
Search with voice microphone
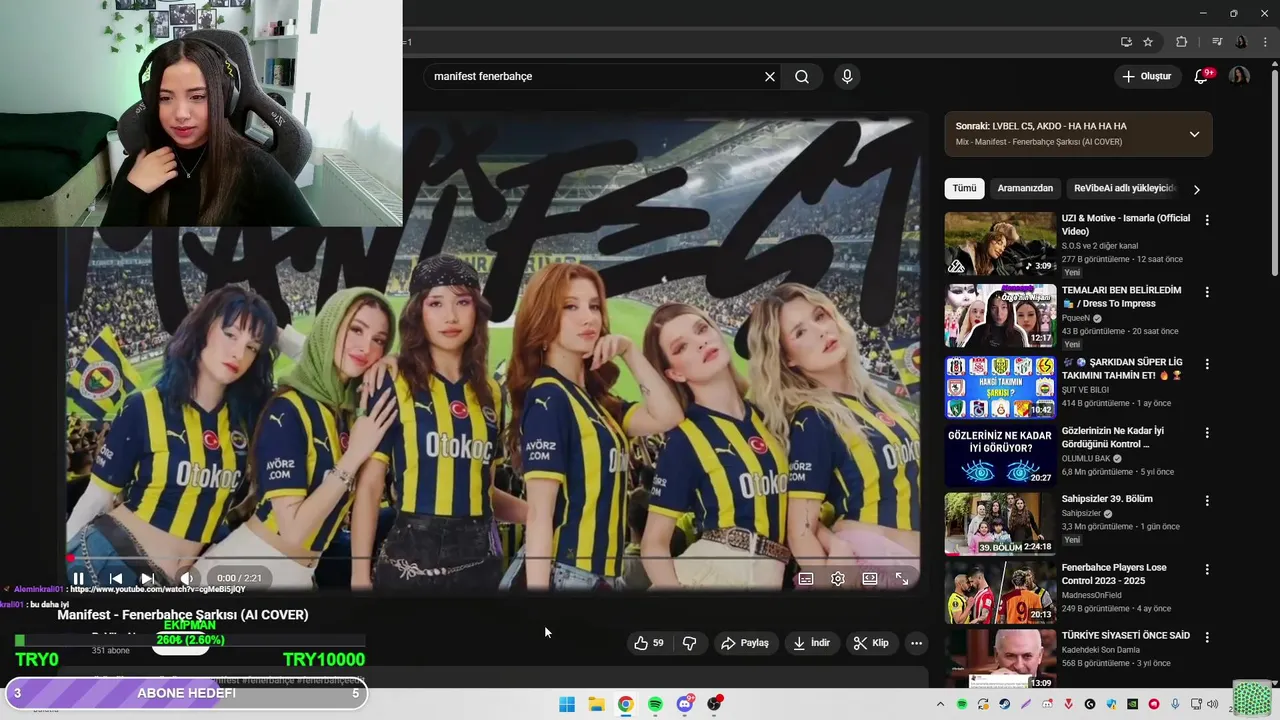point(847,76)
